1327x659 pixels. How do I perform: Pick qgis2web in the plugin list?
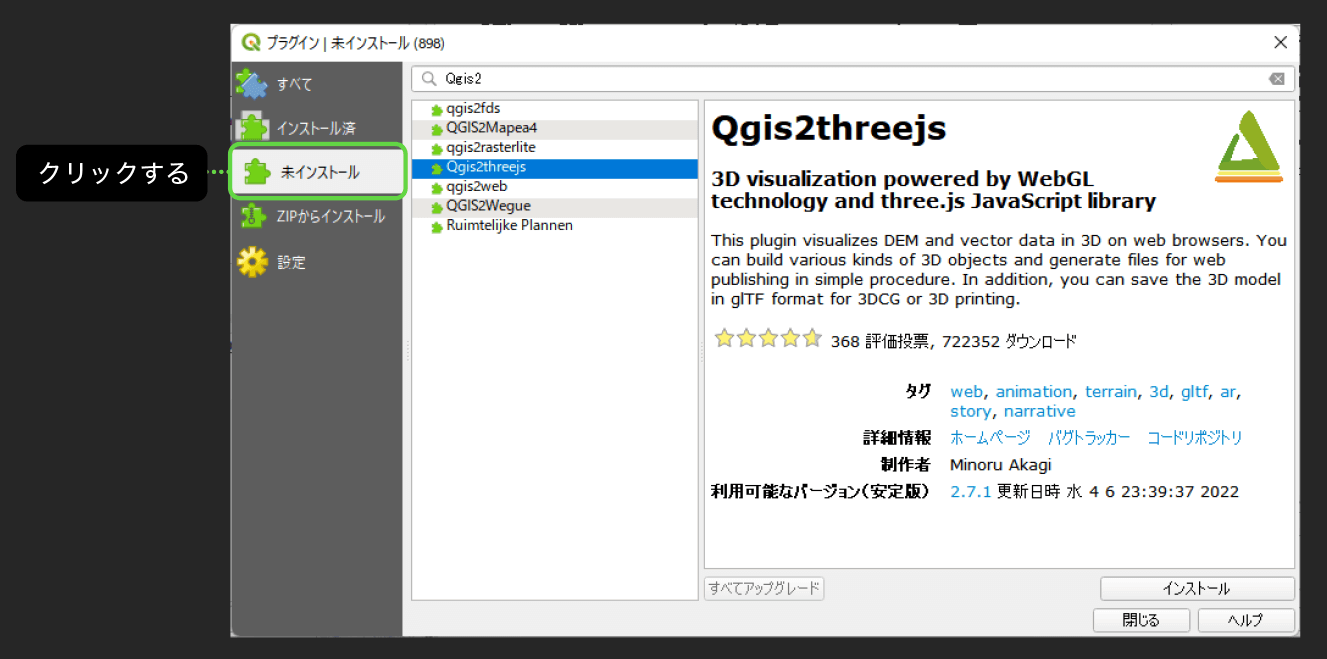pos(555,187)
